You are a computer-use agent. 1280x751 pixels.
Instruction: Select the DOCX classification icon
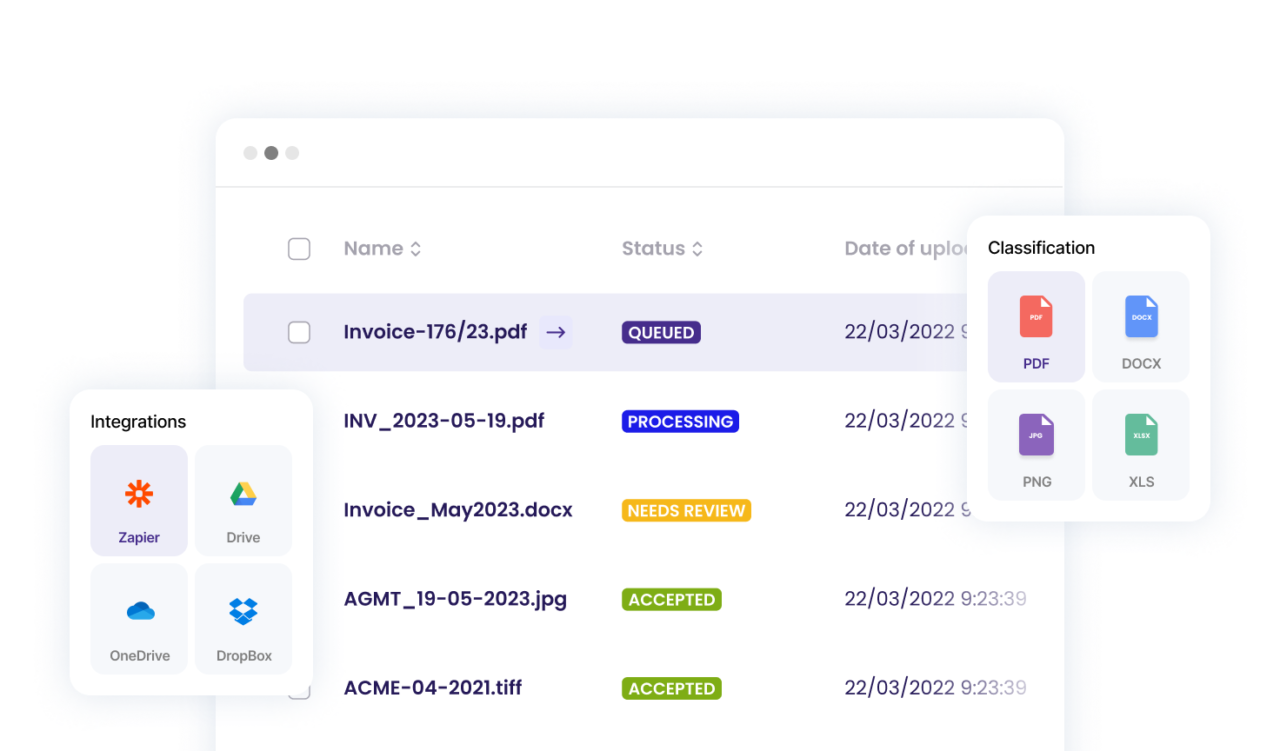(x=1140, y=326)
